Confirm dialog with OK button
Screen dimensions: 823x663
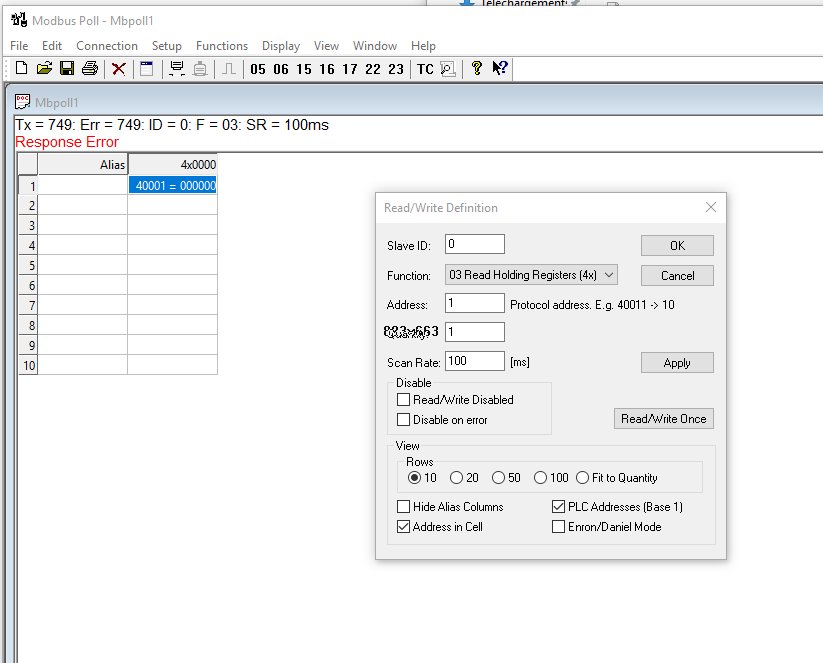click(677, 245)
